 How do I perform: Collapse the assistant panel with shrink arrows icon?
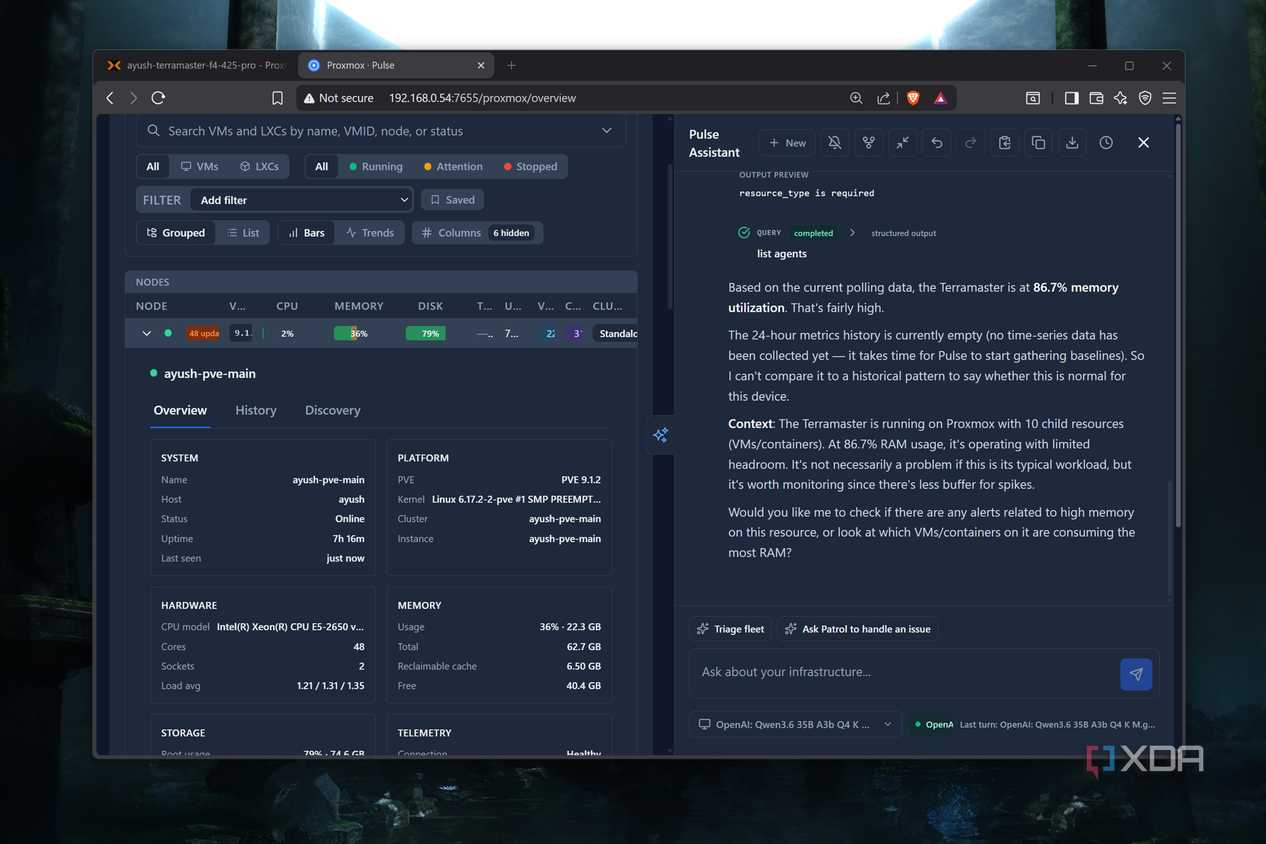pos(902,143)
